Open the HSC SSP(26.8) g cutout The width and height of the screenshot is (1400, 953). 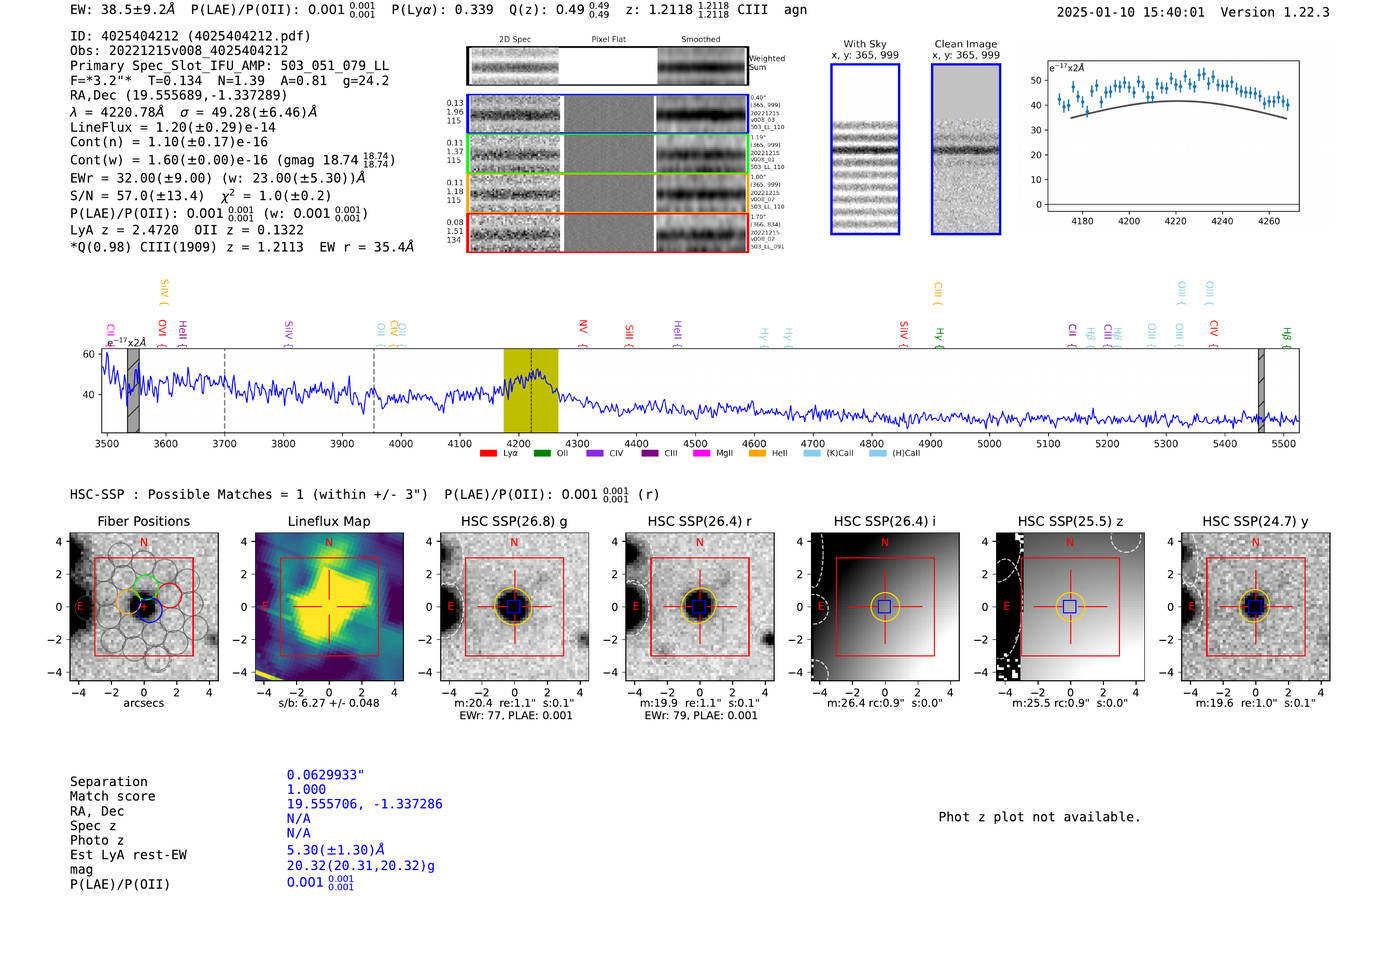pyautogui.click(x=514, y=607)
